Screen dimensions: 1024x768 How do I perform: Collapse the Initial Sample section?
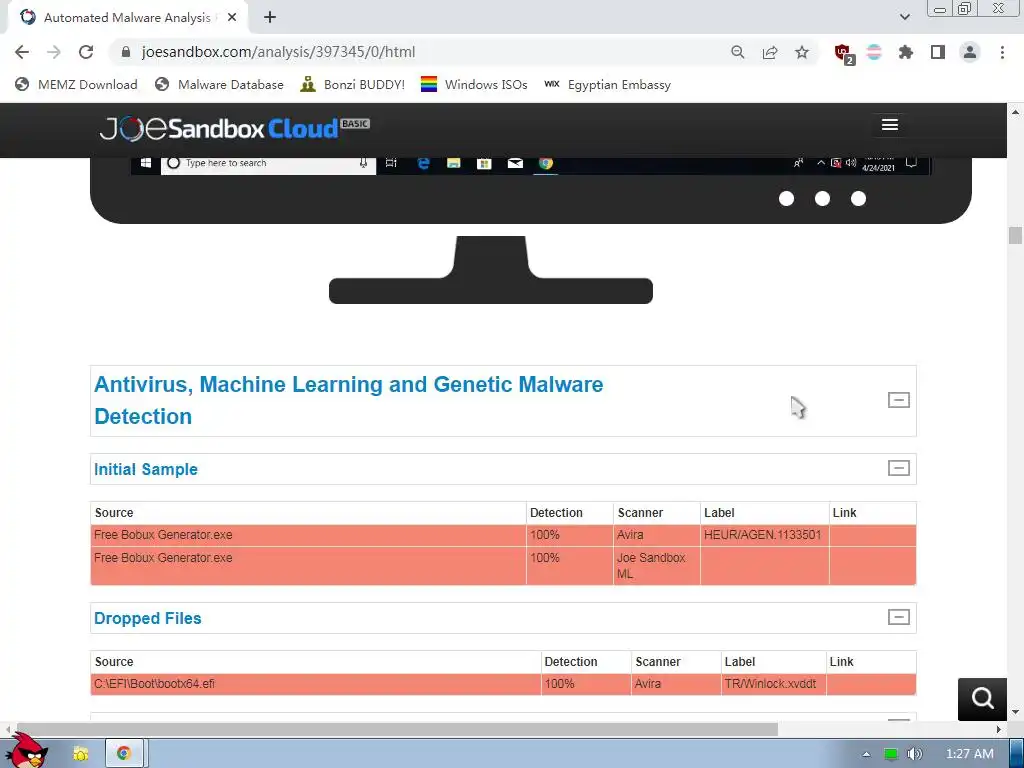pyautogui.click(x=899, y=468)
